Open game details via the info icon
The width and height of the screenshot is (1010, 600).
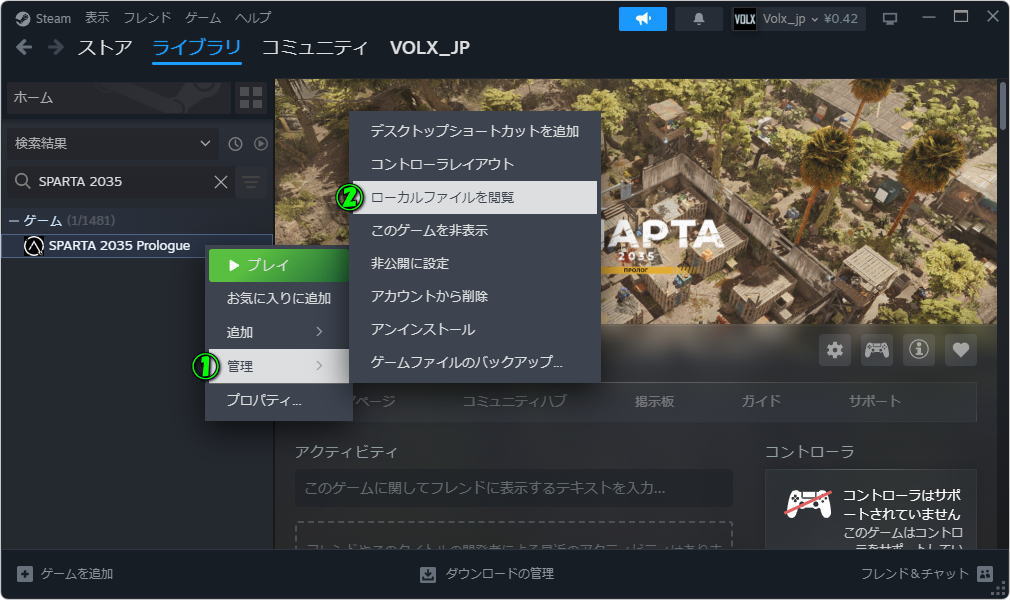918,350
